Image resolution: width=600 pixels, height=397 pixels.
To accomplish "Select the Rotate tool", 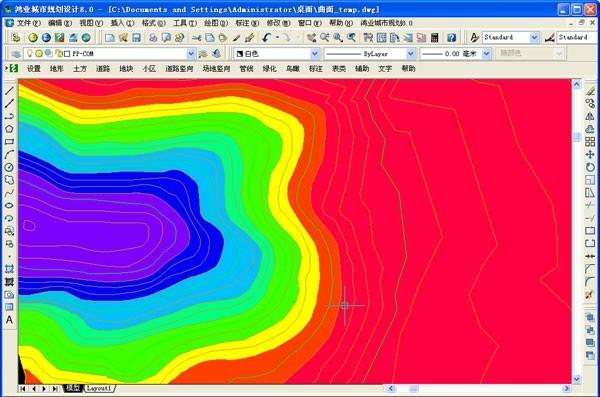I will tap(590, 167).
